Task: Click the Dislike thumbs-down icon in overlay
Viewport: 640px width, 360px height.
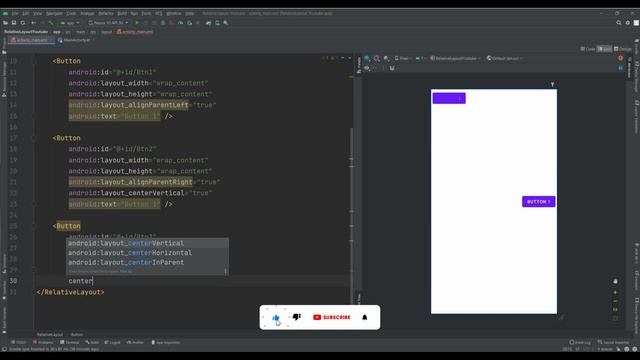Action: 297,317
